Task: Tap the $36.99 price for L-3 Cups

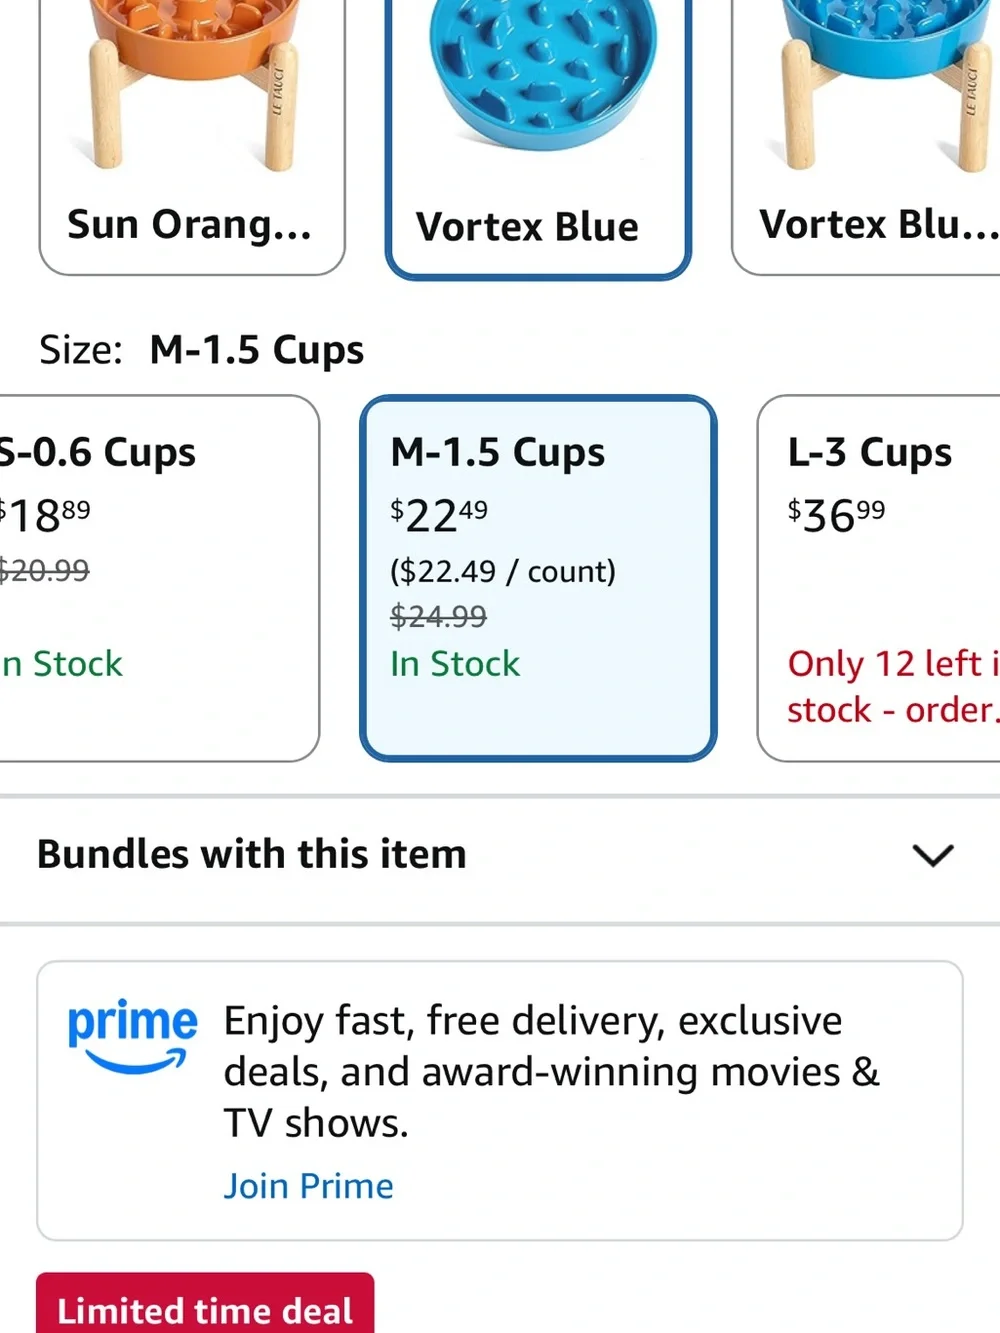Action: point(836,515)
